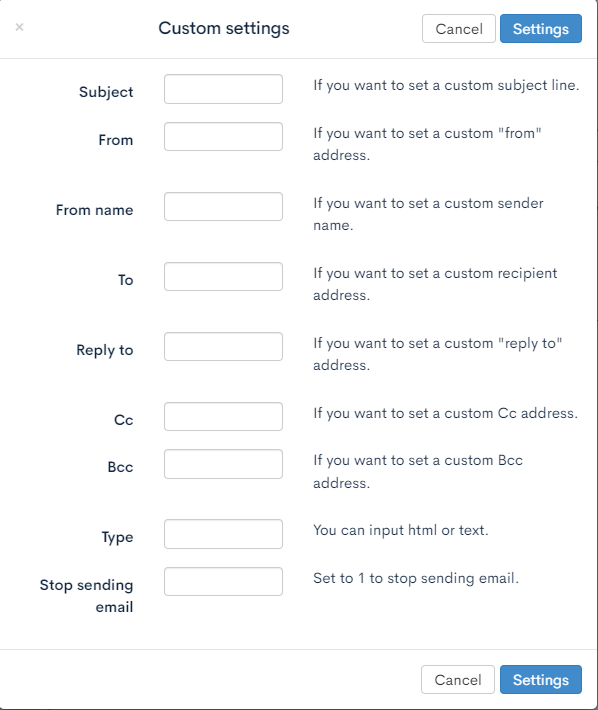Viewport: 598px width, 710px height.
Task: Select the Stop sending email field
Action: pyautogui.click(x=223, y=581)
